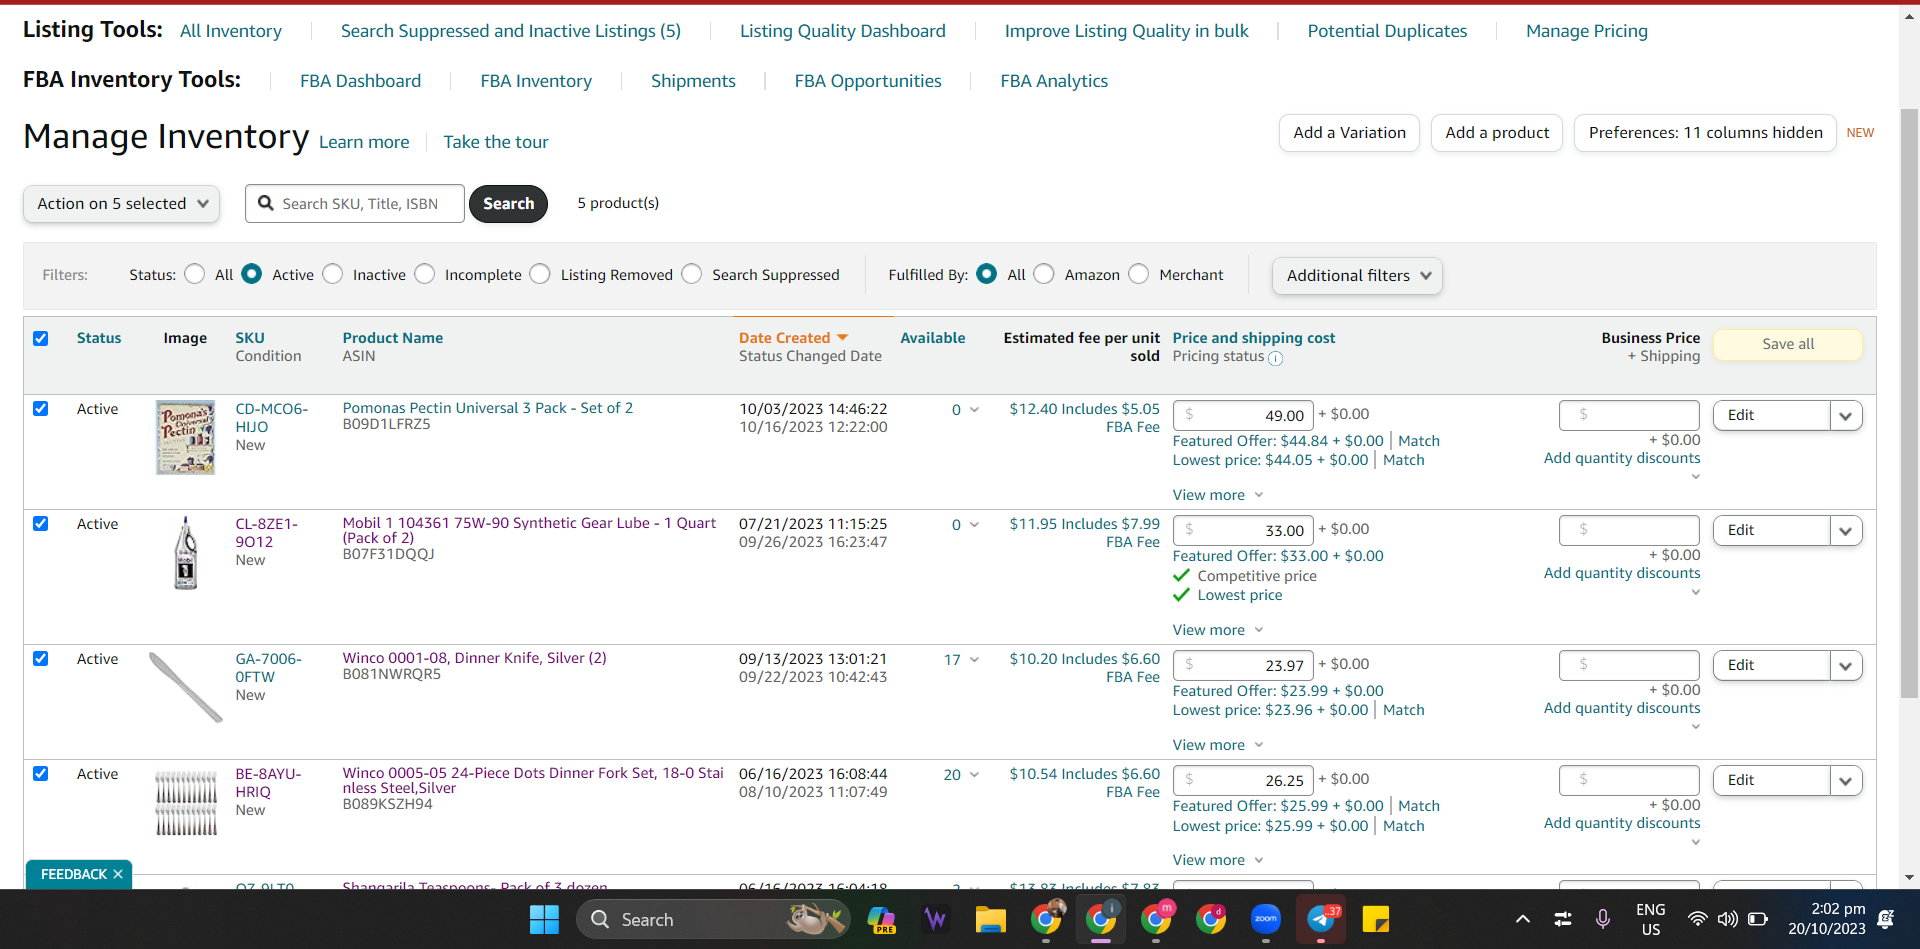The width and height of the screenshot is (1920, 949).
Task: Uncheck the Pomonas Pectin row checkbox
Action: (41, 408)
